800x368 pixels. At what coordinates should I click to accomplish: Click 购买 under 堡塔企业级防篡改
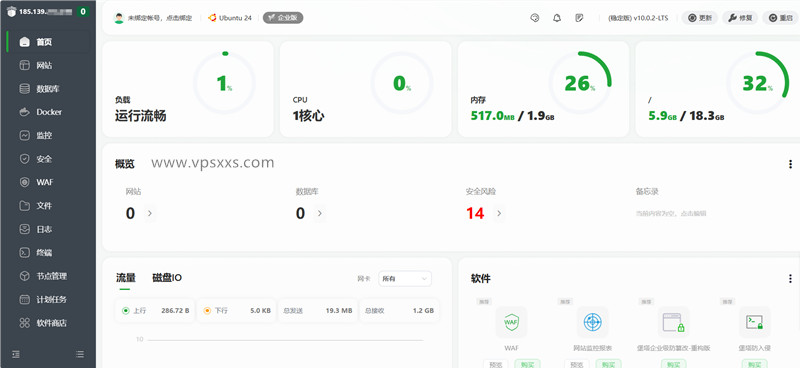tap(673, 364)
